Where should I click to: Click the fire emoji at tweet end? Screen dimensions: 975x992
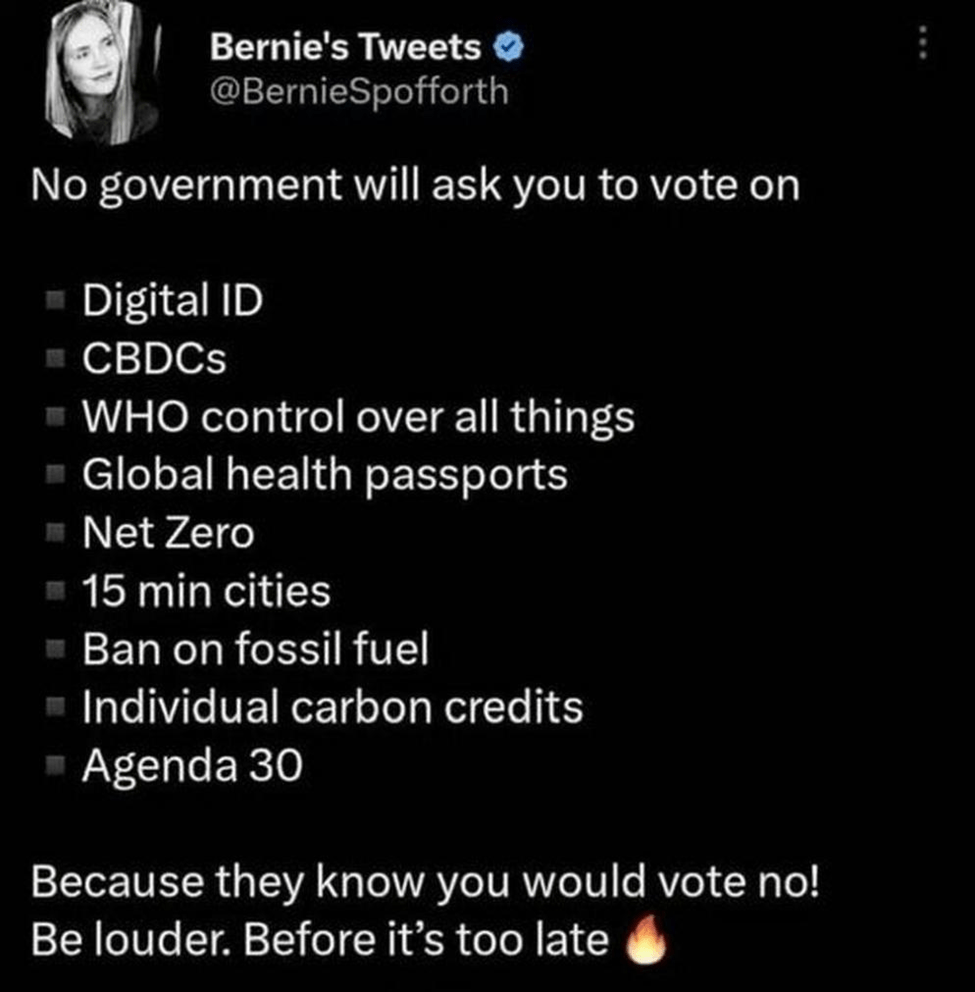[x=643, y=938]
